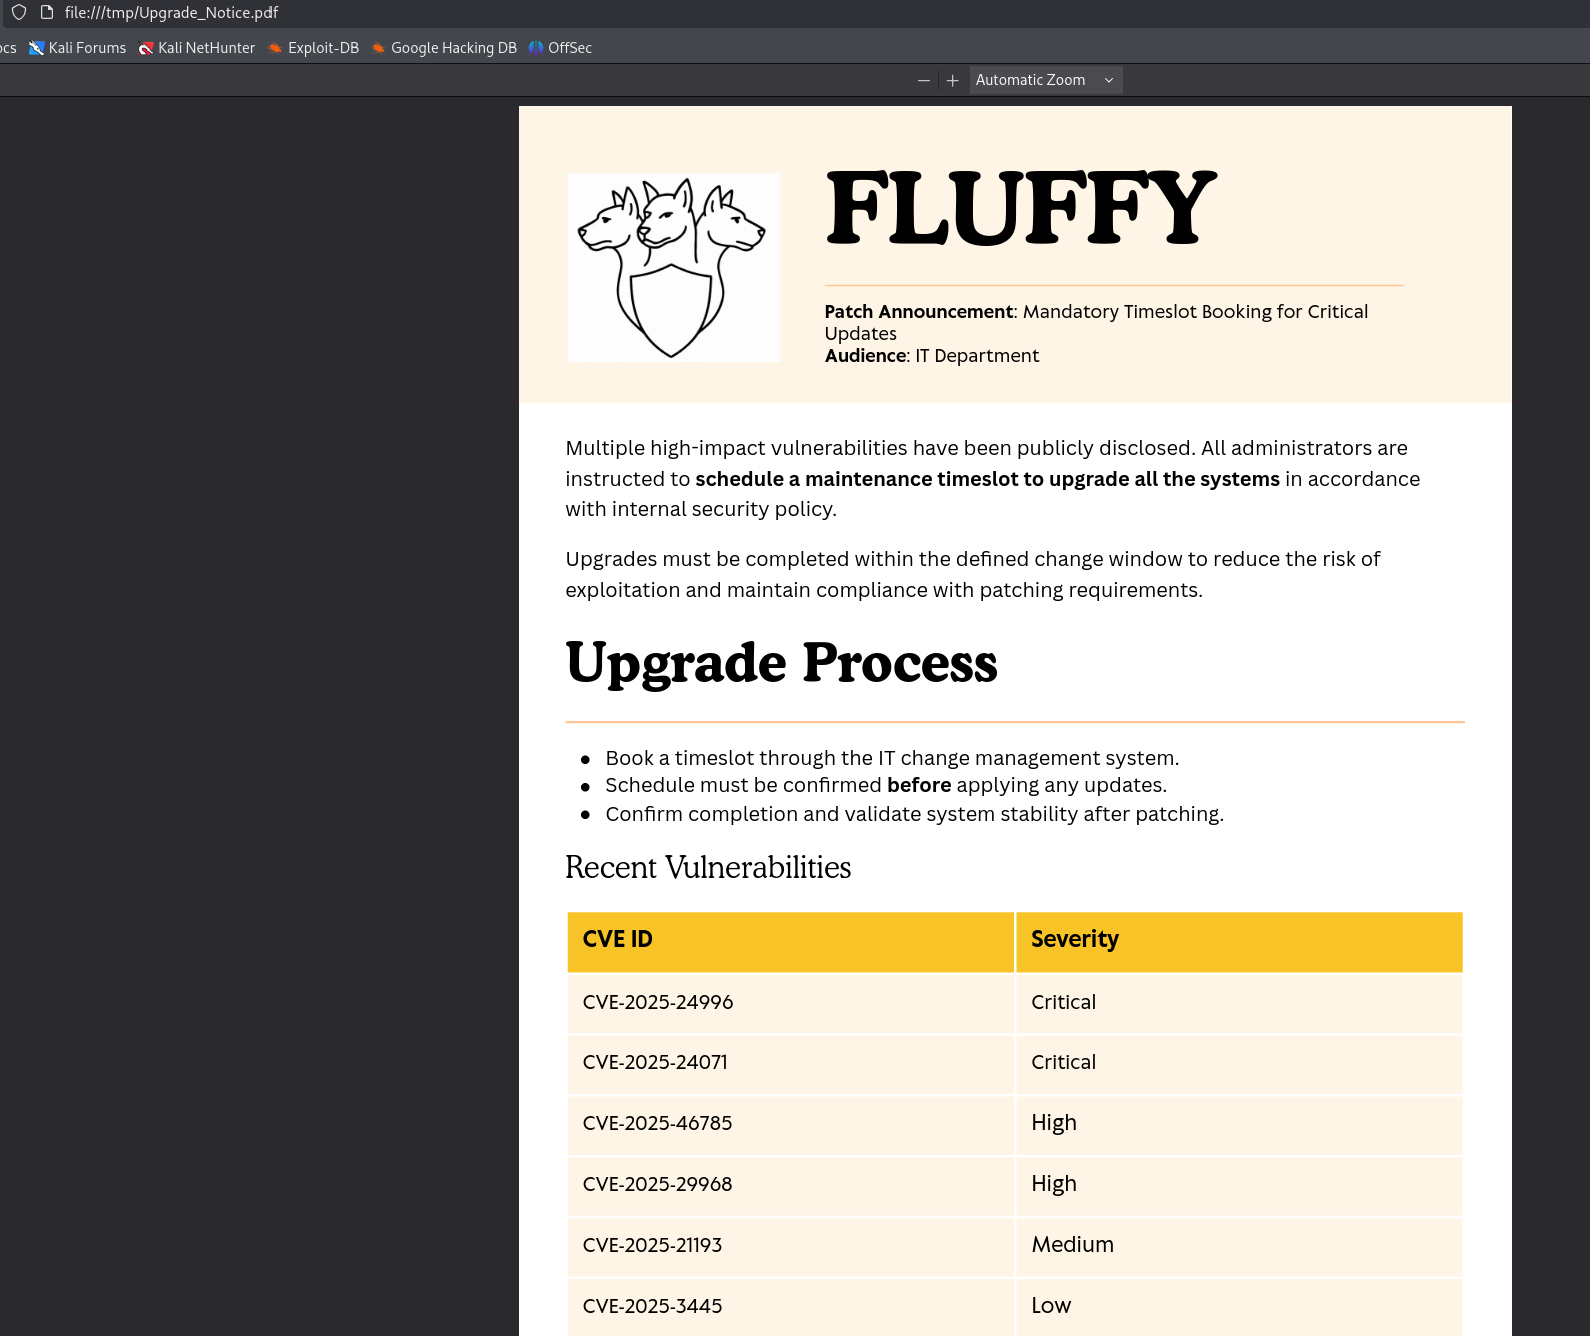Viewport: 1590px width, 1336px height.
Task: Open the Google Hacking DB bookmark
Action: pyautogui.click(x=444, y=48)
